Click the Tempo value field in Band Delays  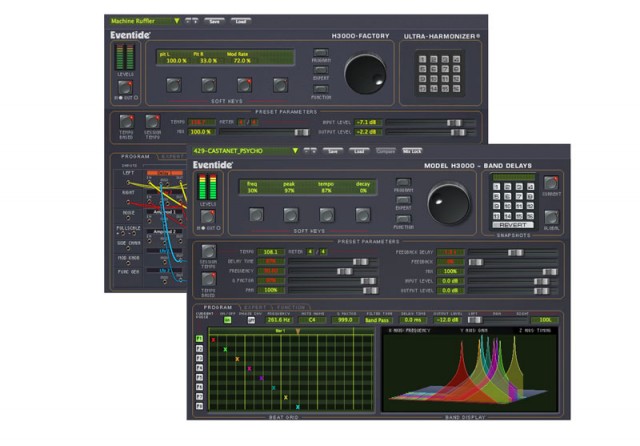[x=269, y=253]
